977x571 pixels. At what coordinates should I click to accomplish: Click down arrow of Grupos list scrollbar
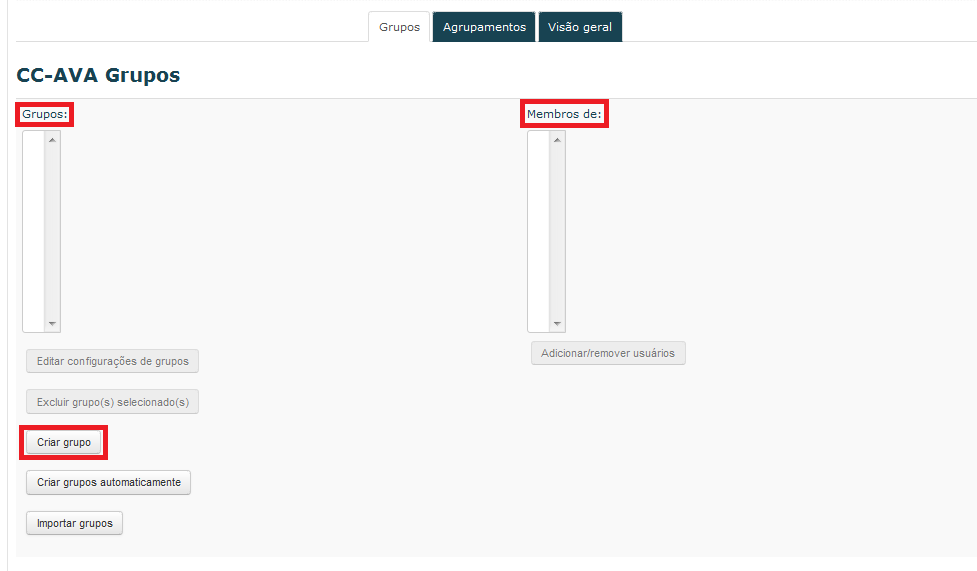point(53,324)
